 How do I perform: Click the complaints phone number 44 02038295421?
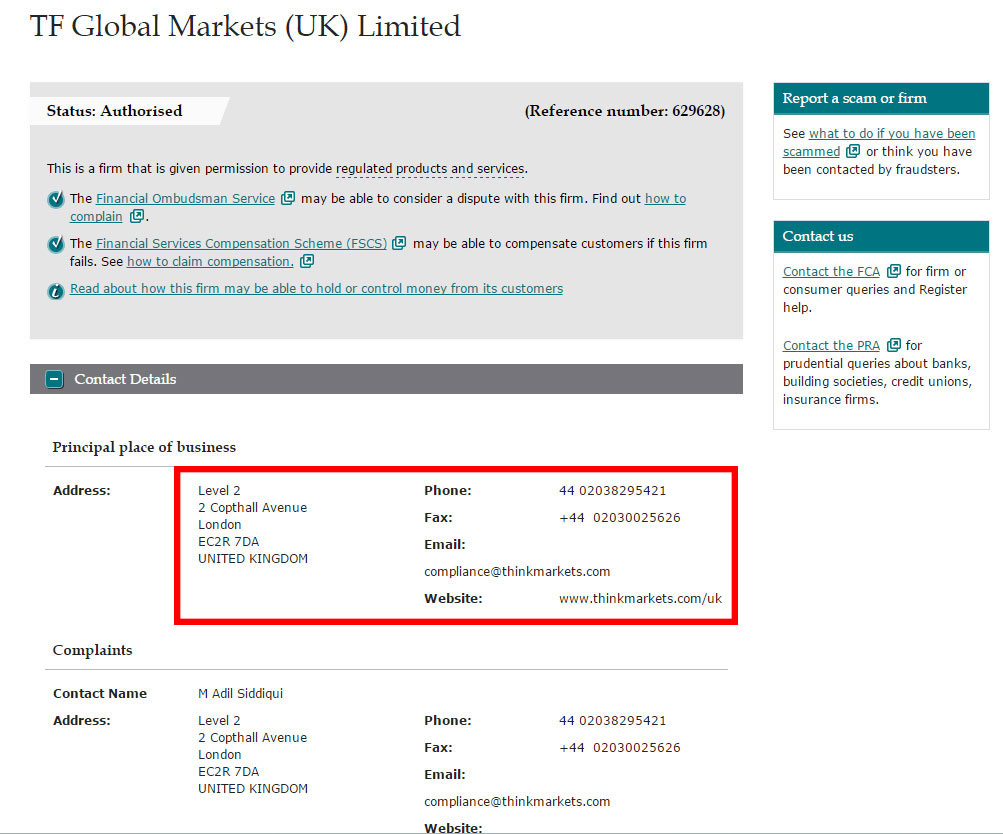point(612,721)
